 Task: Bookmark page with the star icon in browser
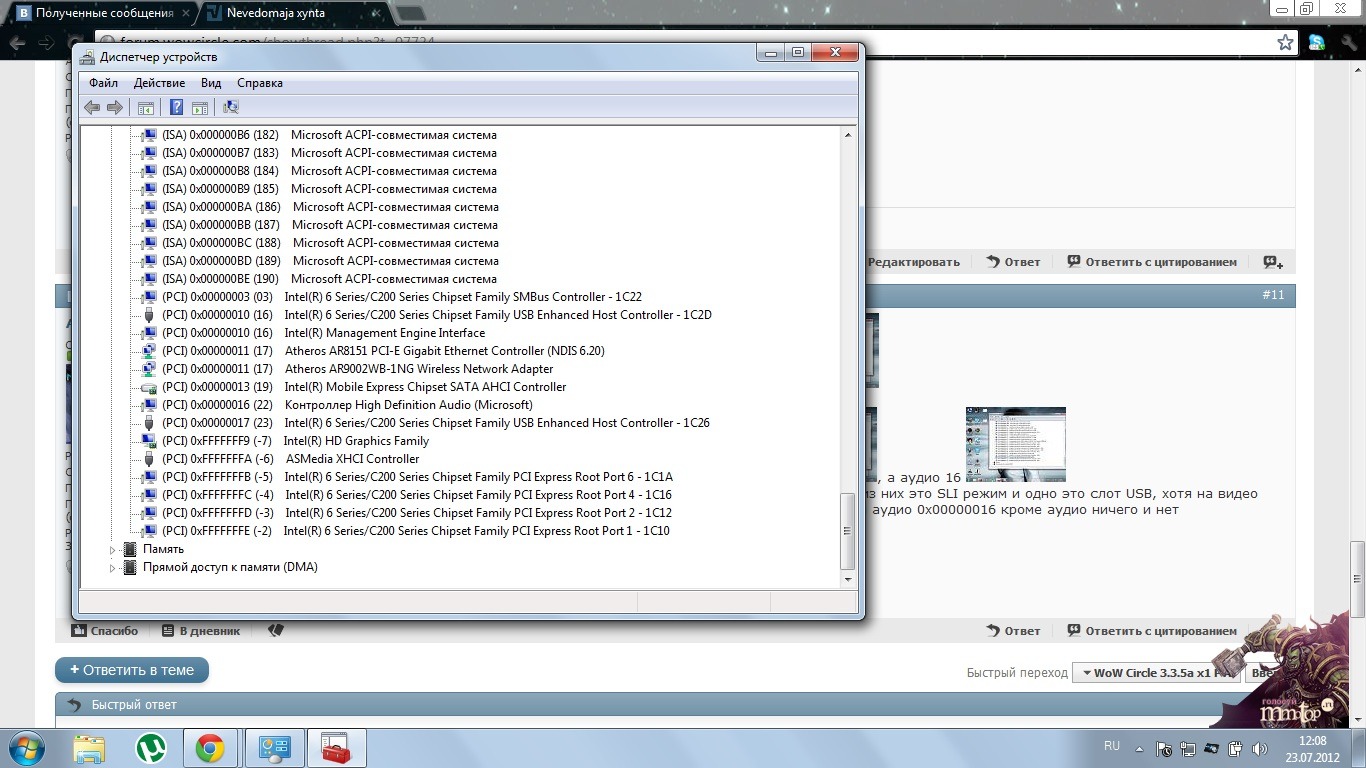point(1286,42)
